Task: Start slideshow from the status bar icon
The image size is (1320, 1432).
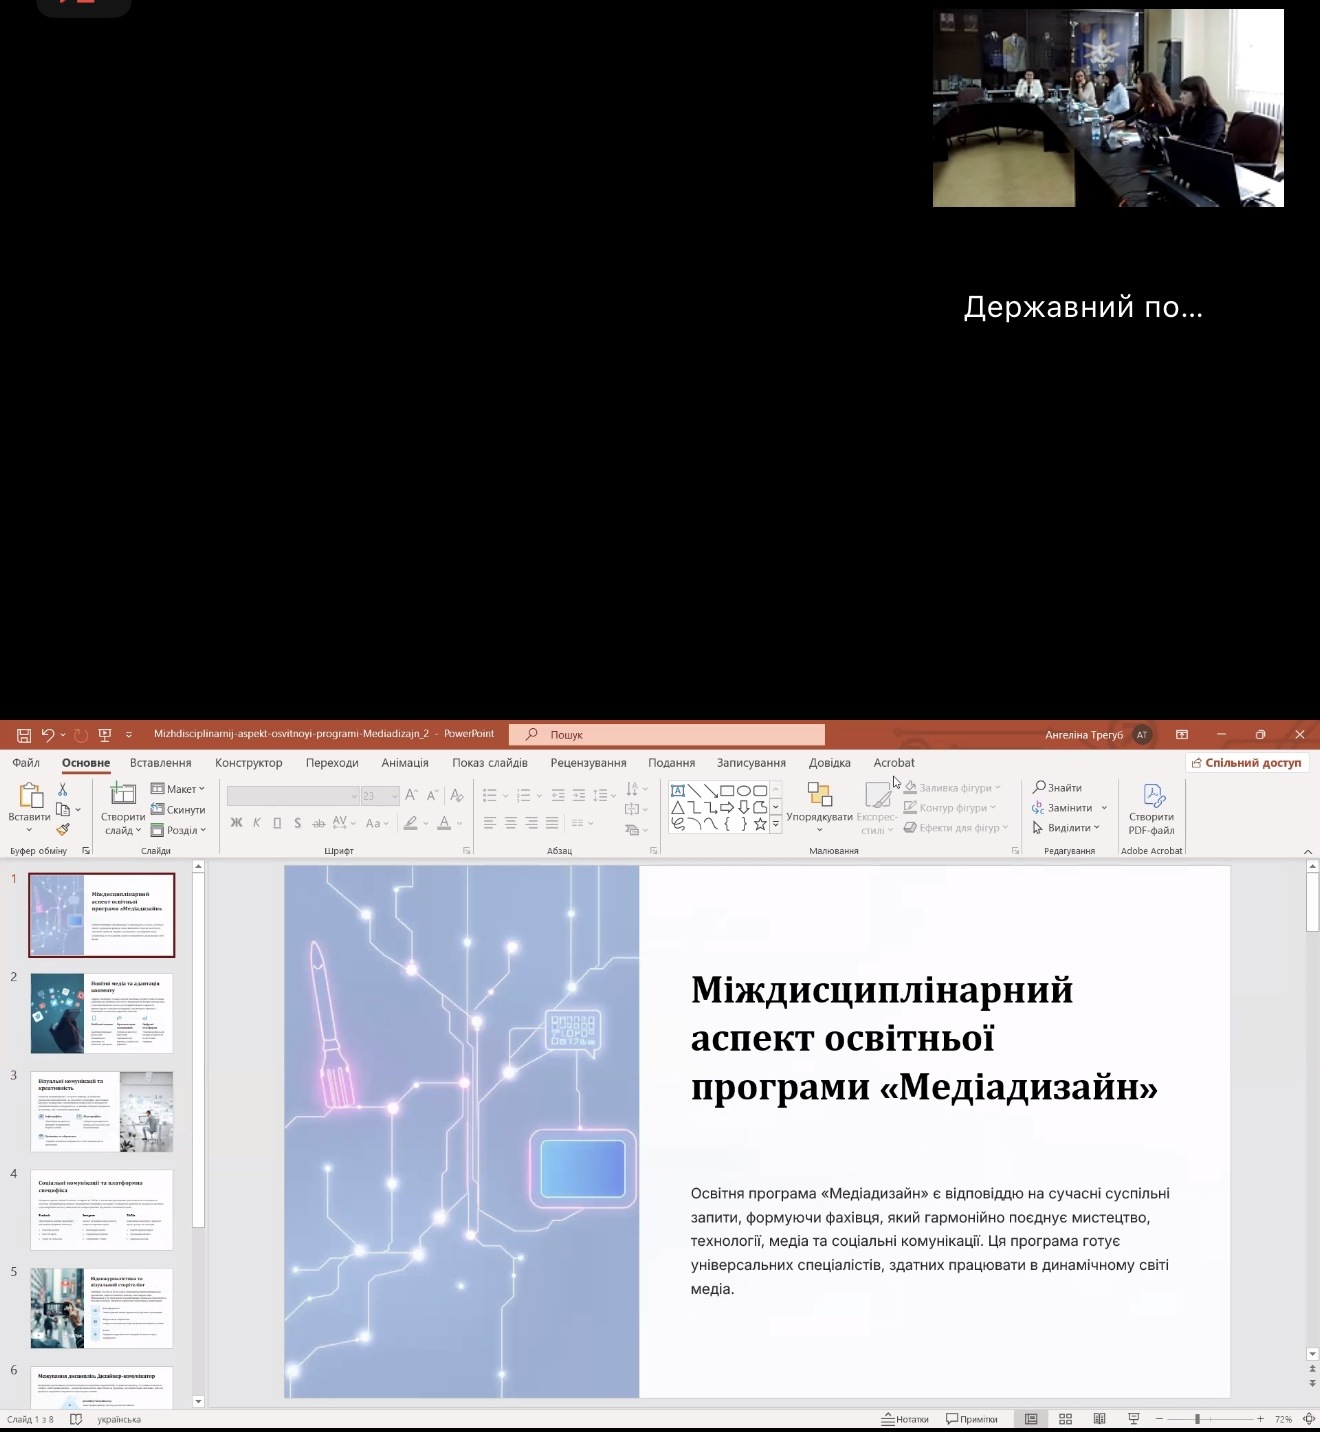Action: coord(1133,1419)
